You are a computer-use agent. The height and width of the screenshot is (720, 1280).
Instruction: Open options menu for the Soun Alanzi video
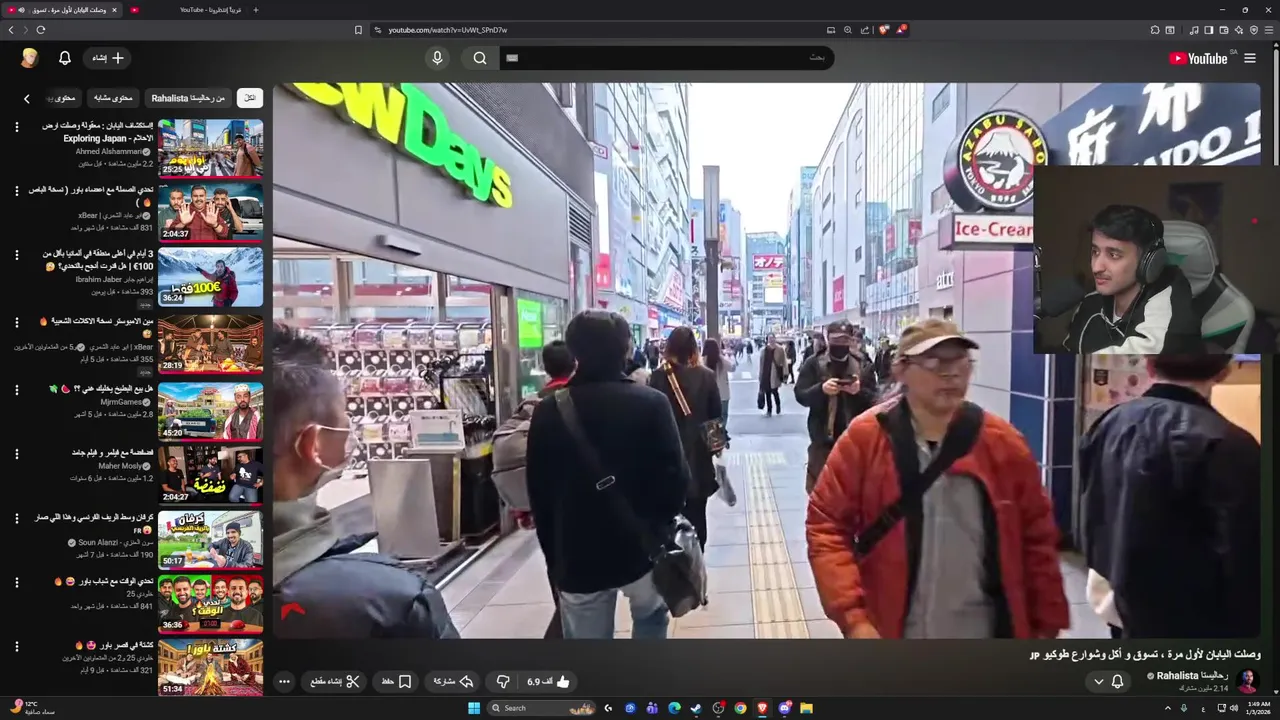pyautogui.click(x=16, y=518)
